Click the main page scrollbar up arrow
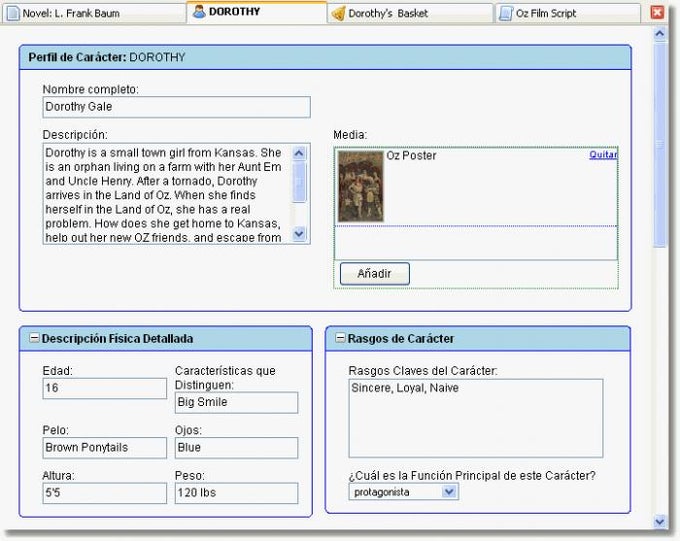Screen dimensions: 680x541 coord(660,34)
